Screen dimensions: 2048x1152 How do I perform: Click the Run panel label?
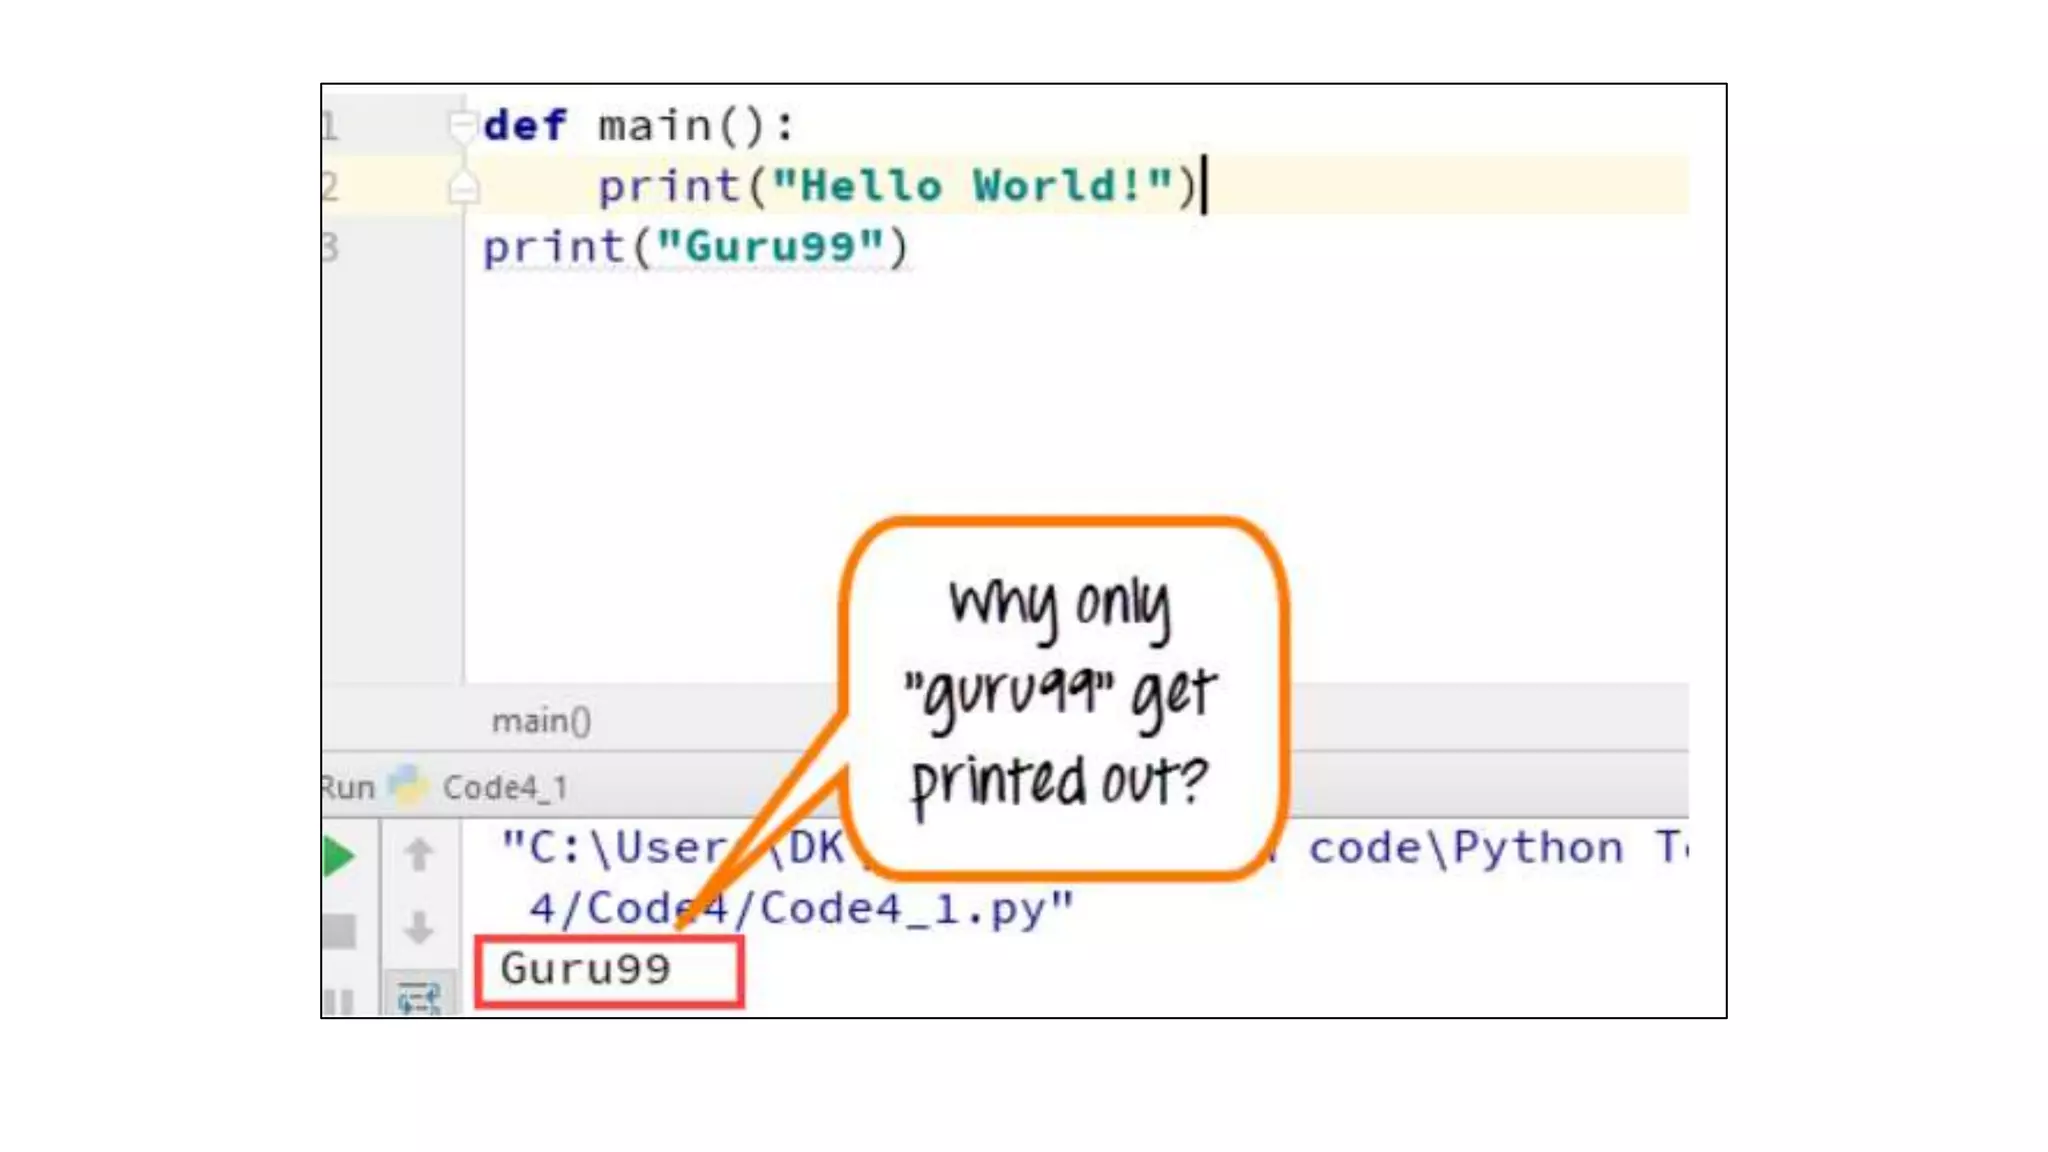click(347, 788)
